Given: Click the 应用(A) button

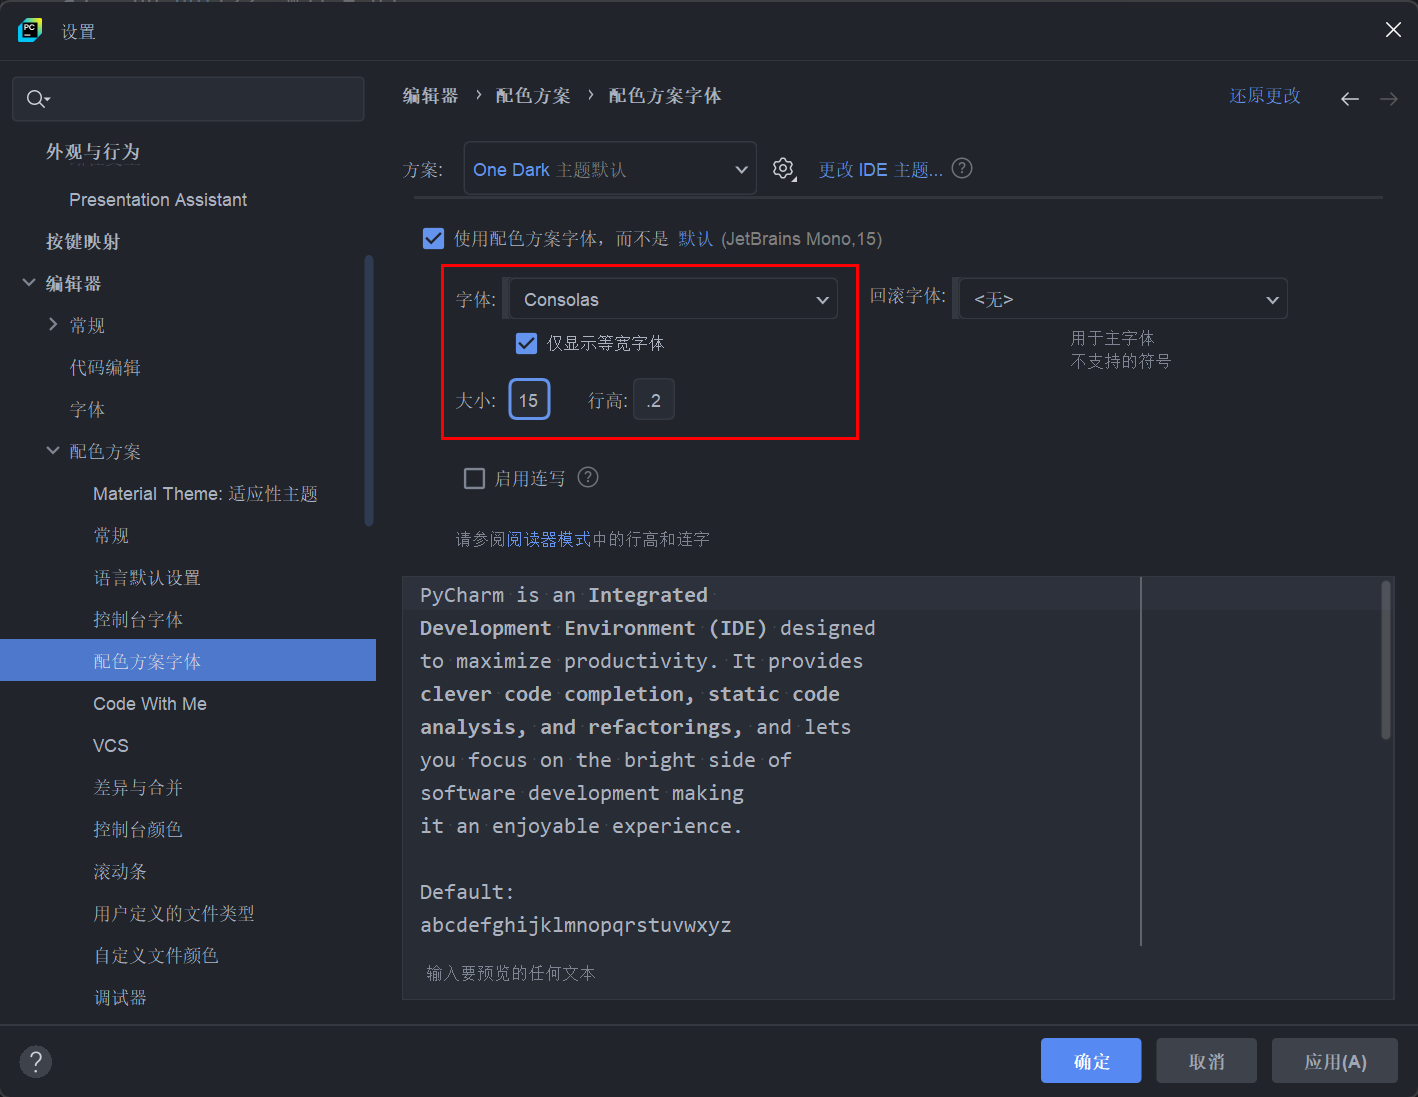Looking at the screenshot, I should (1335, 1060).
